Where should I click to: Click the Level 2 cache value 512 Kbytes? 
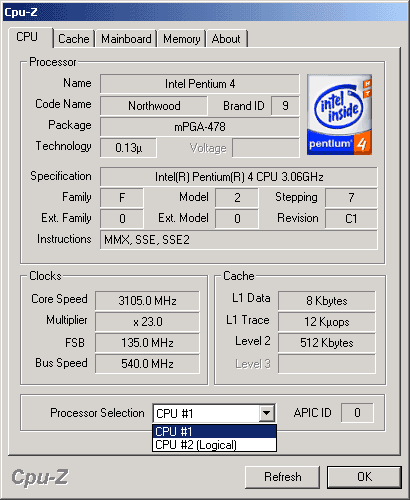[x=327, y=343]
